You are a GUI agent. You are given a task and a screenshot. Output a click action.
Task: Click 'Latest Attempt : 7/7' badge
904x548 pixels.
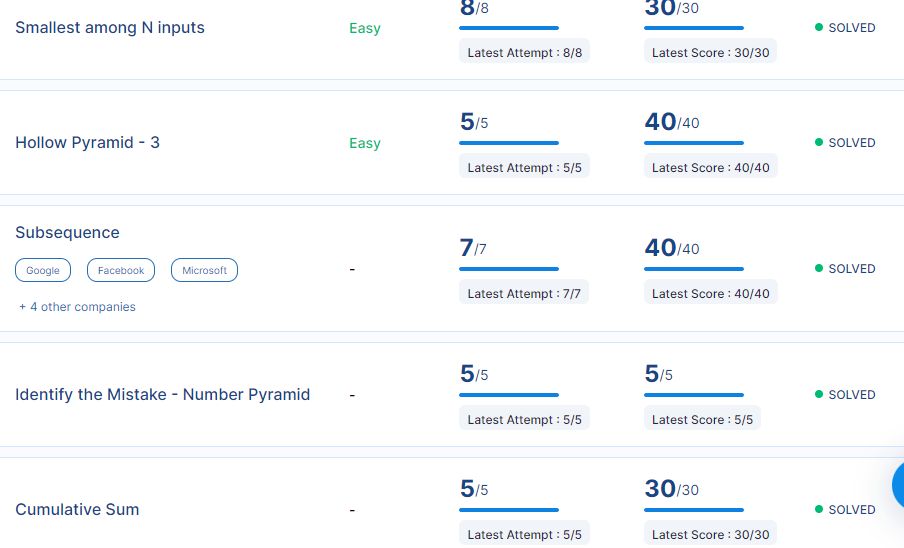tap(524, 293)
